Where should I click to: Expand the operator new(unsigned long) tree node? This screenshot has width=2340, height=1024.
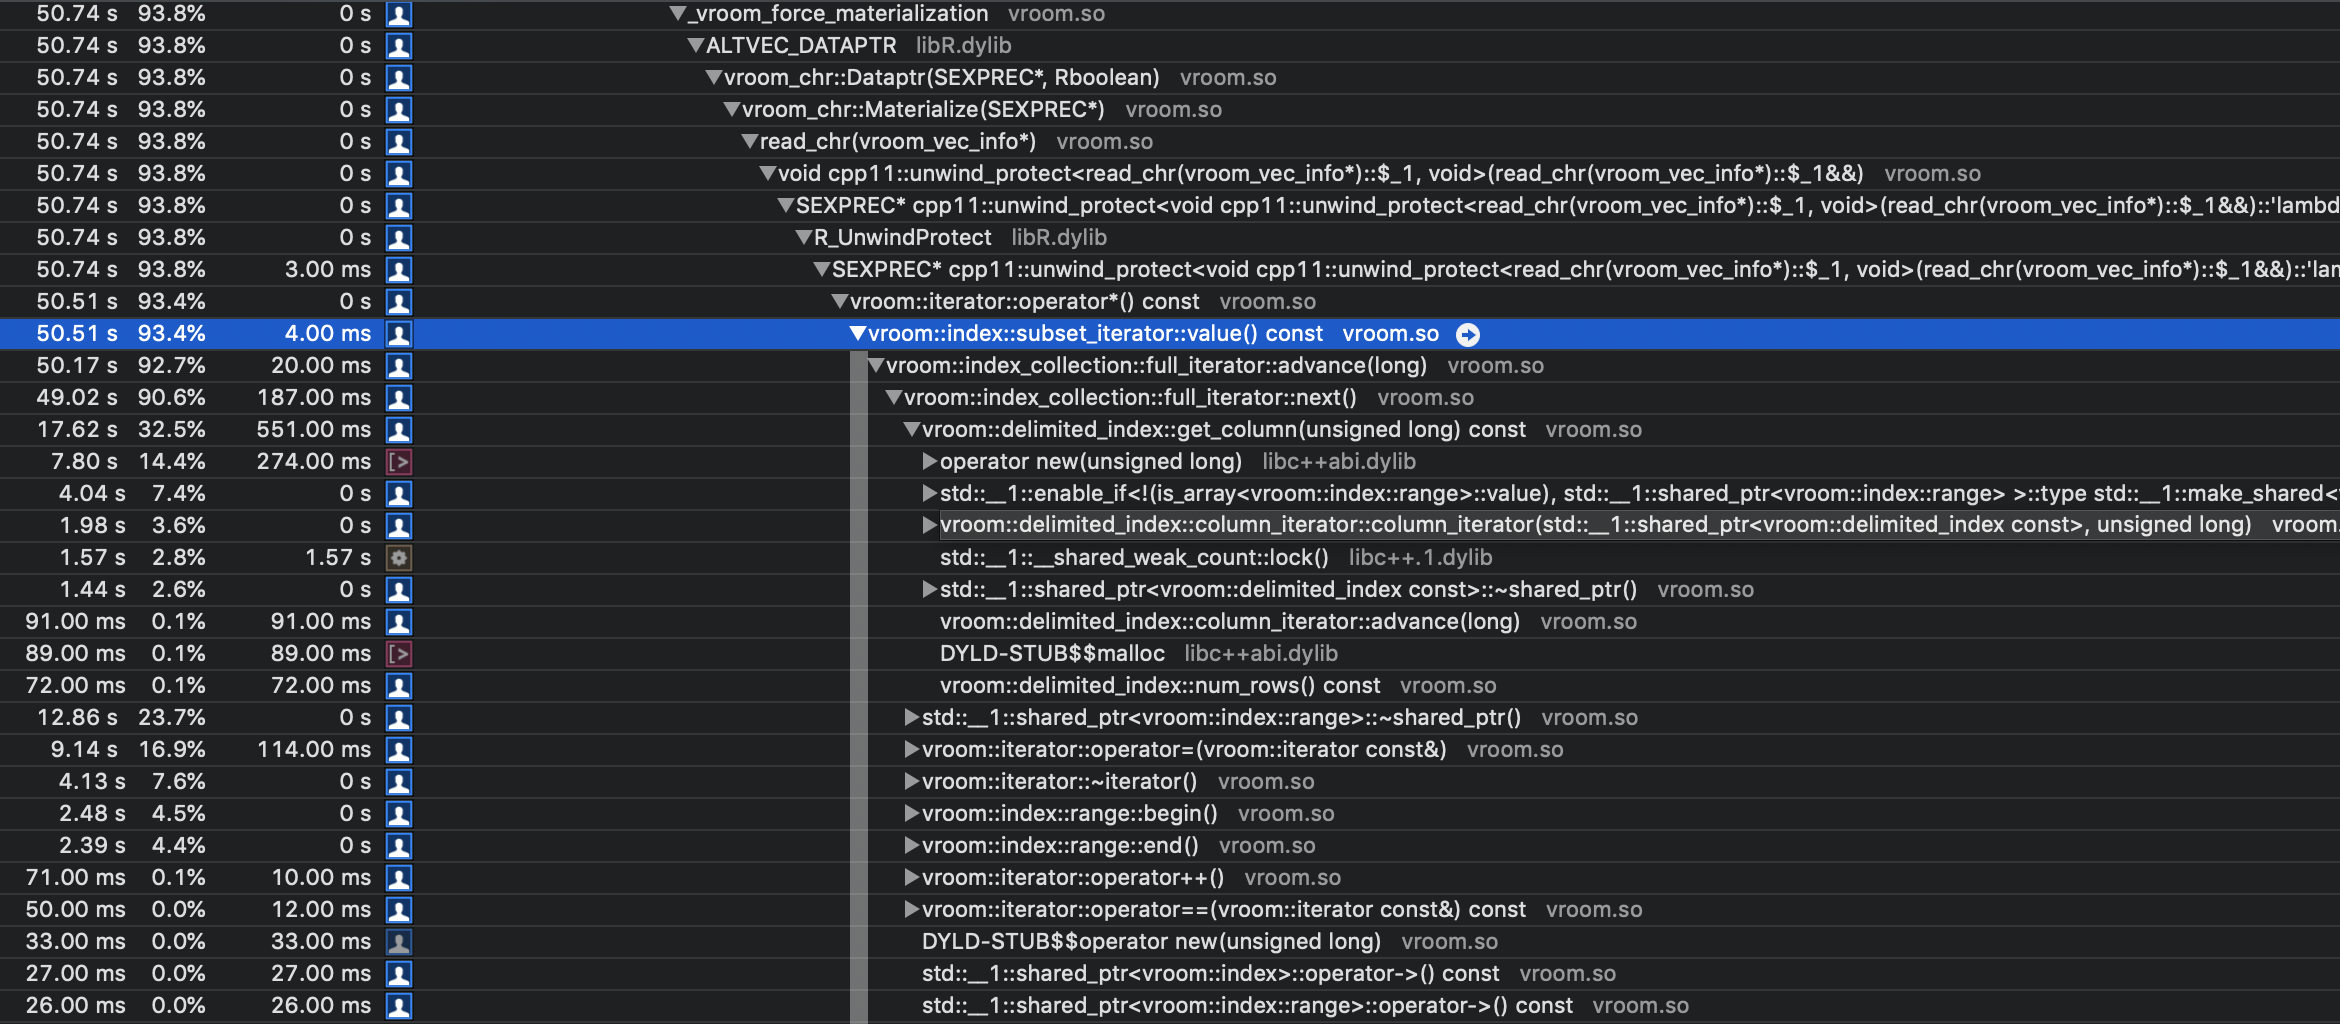929,461
